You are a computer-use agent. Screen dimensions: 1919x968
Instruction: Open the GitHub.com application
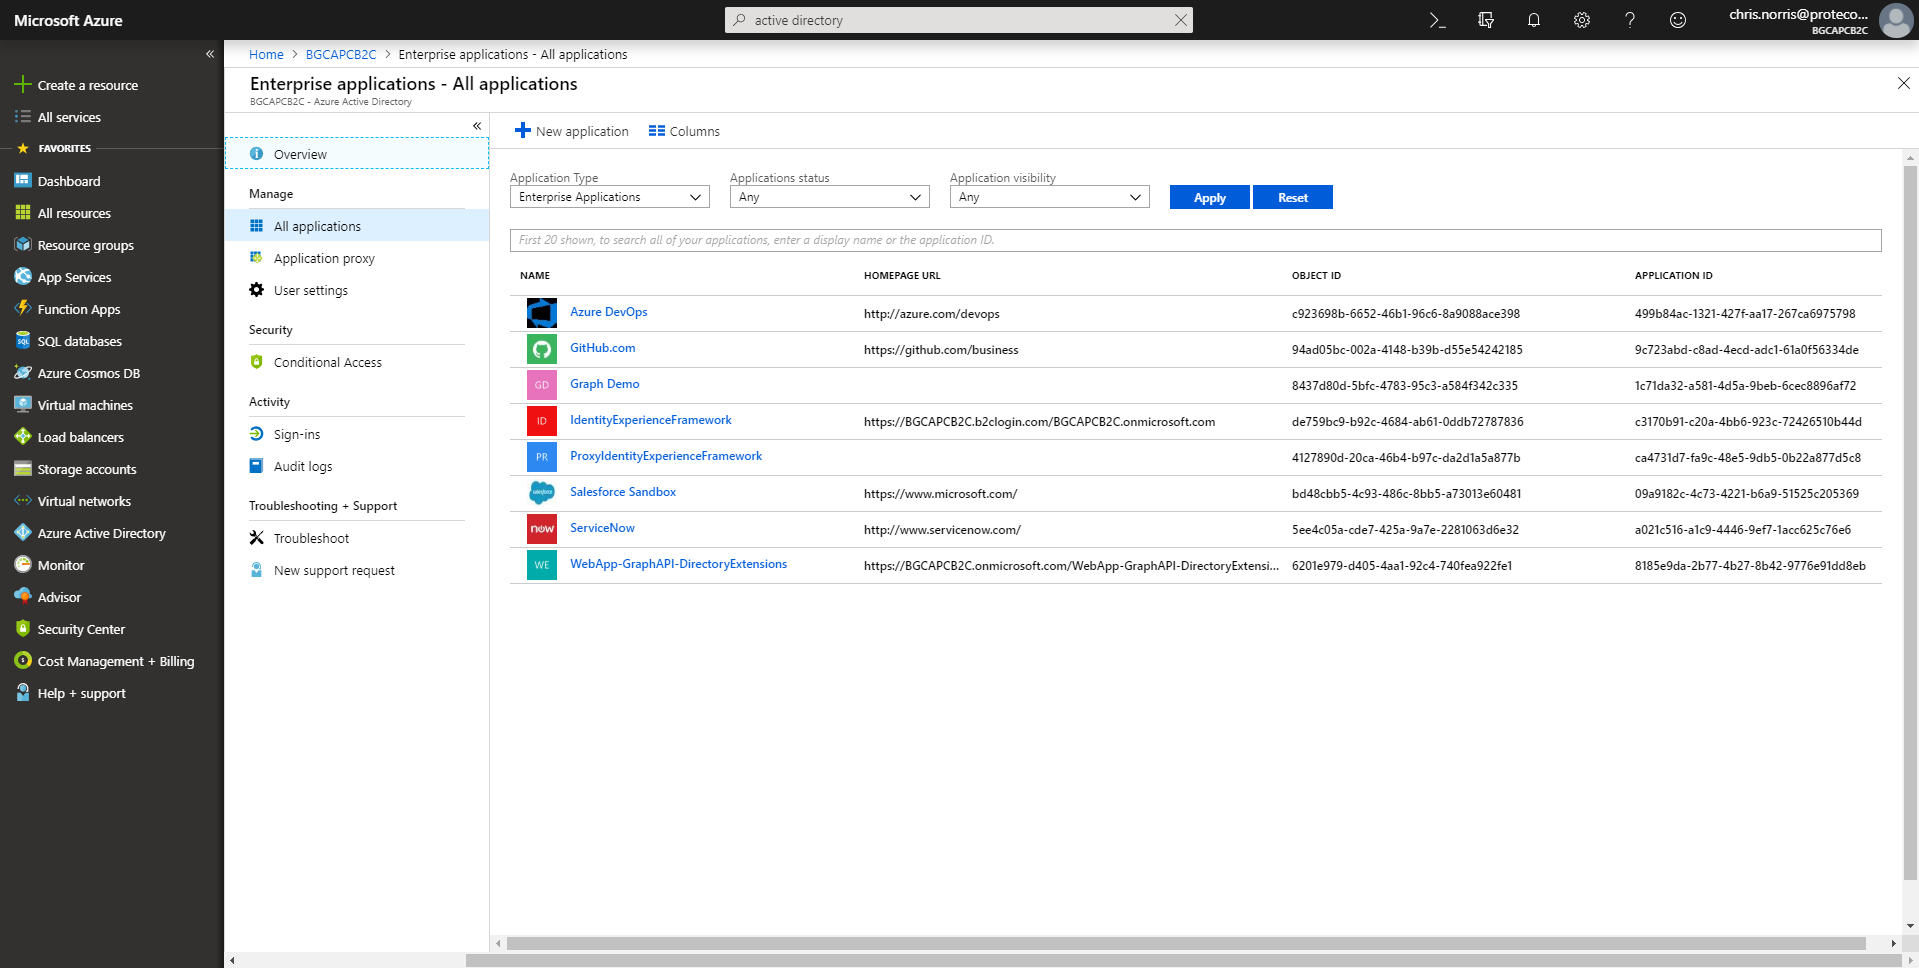tap(602, 348)
